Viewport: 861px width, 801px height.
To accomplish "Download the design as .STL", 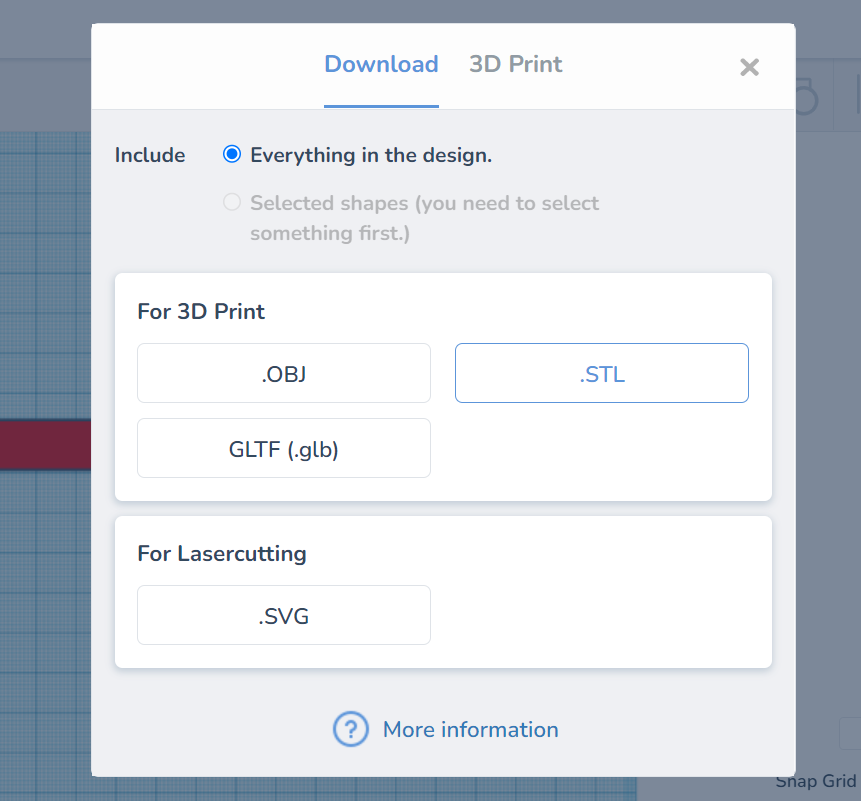I will coord(602,373).
